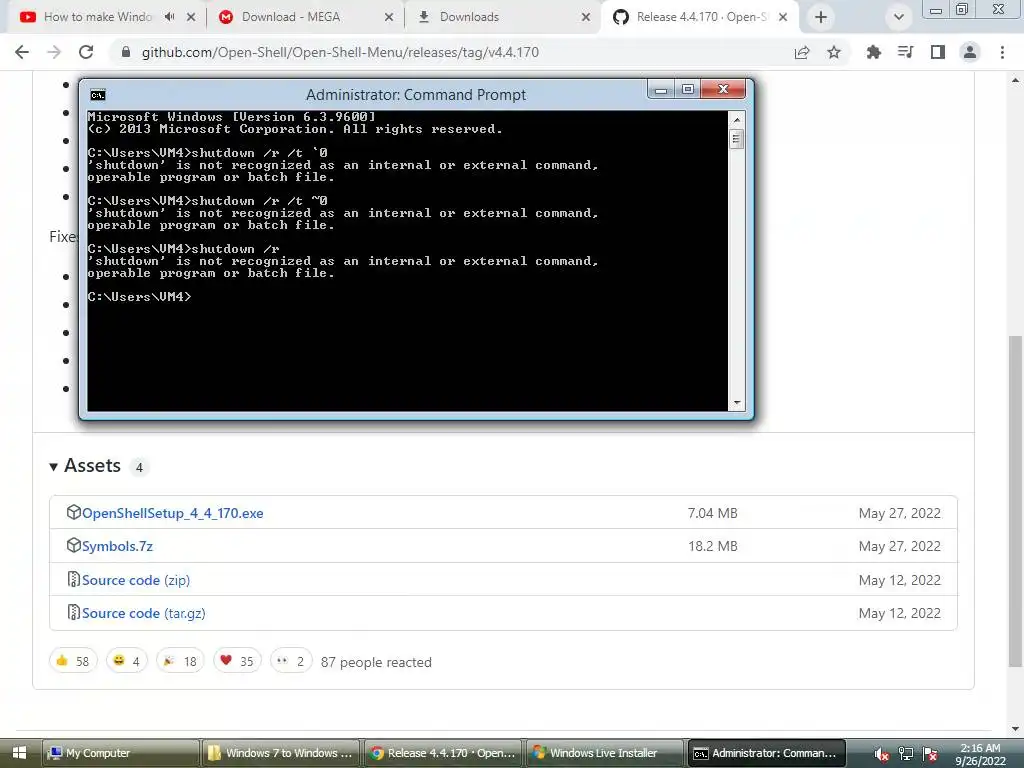Mute the YouTube tab via its speaker icon

tap(170, 17)
